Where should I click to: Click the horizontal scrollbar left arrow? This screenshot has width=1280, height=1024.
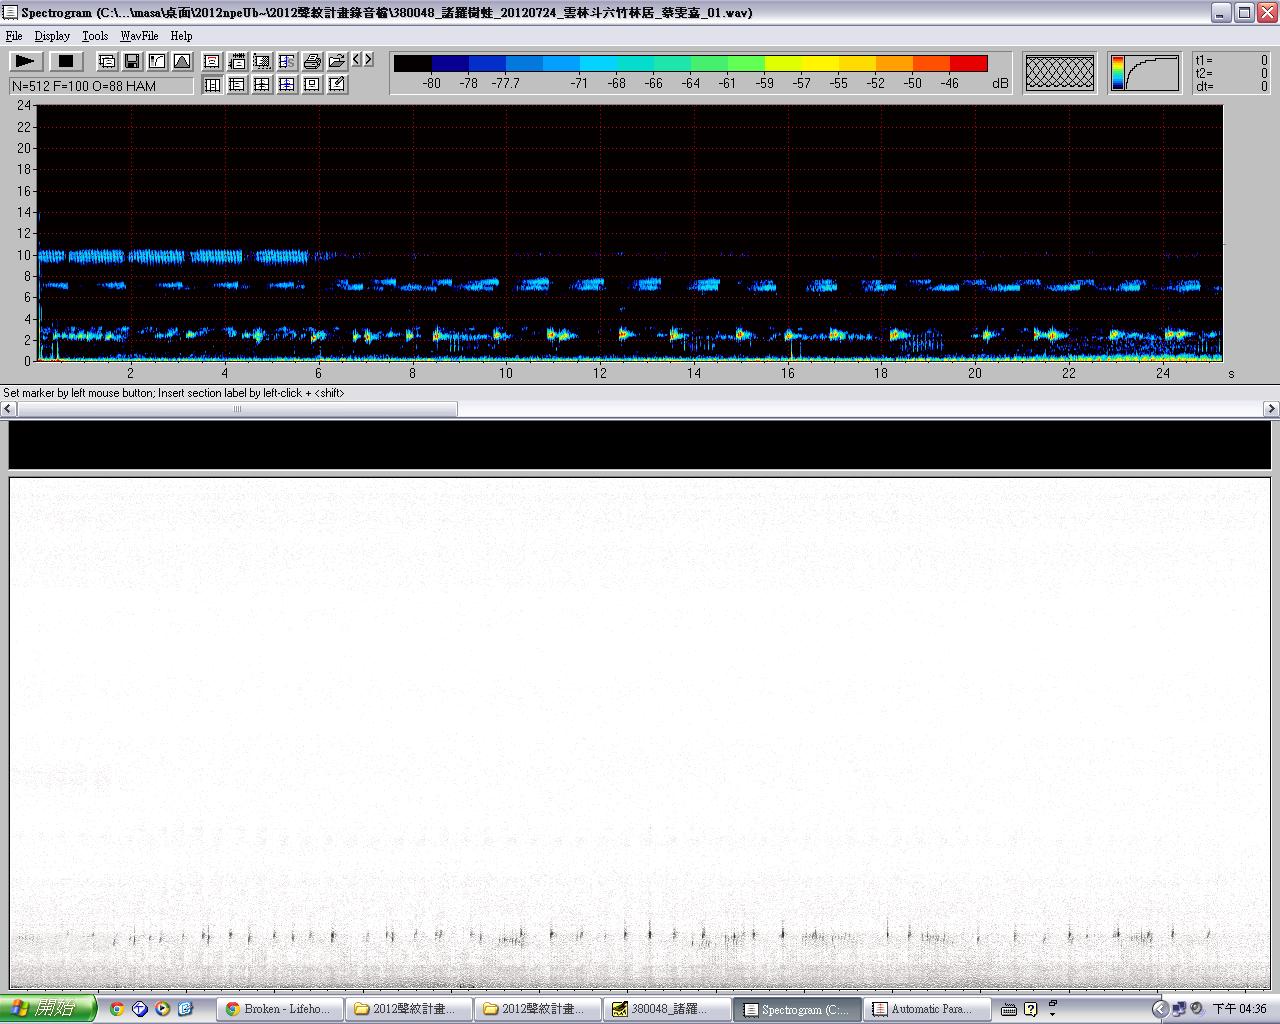(8, 409)
